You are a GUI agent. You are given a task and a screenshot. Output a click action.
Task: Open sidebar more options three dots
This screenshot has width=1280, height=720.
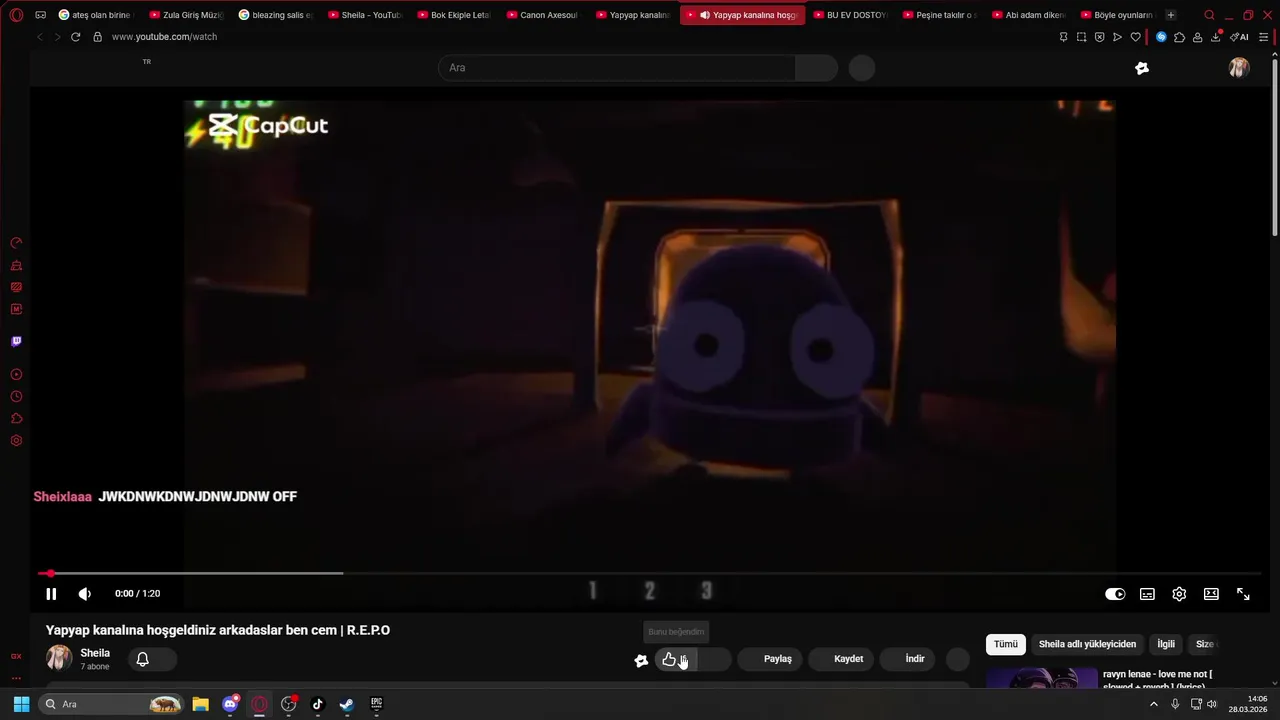16,676
